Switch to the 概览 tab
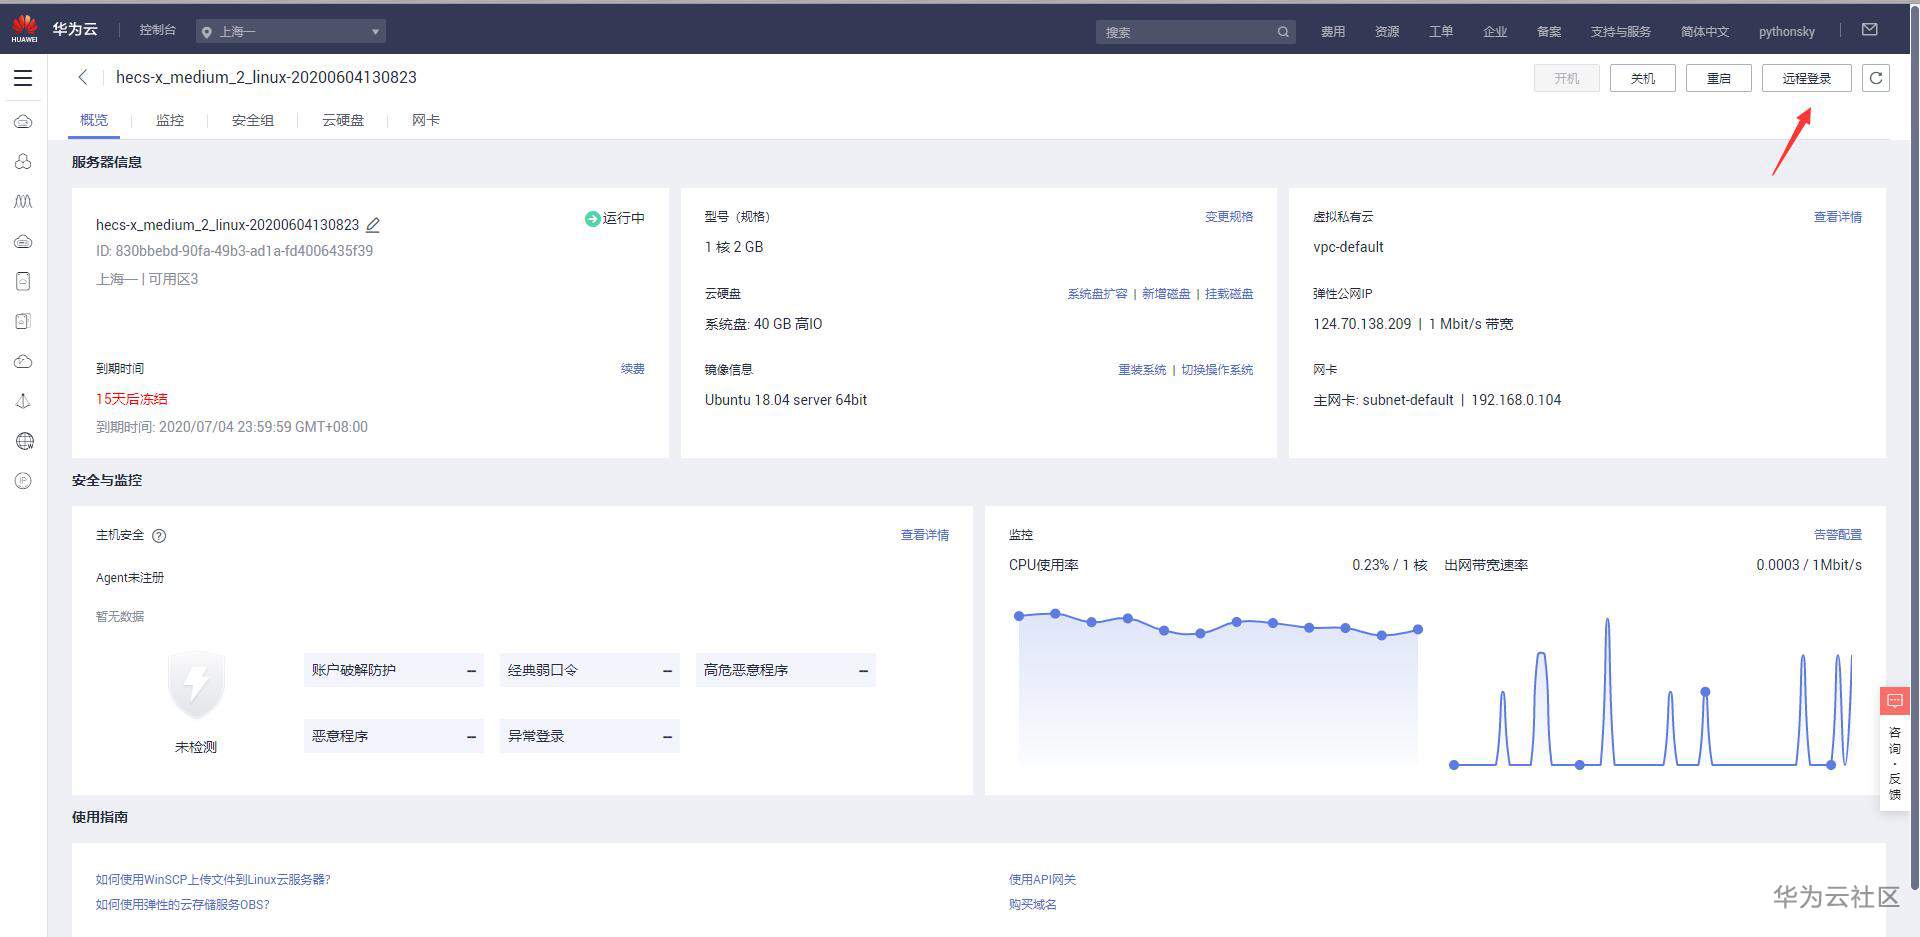The height and width of the screenshot is (937, 1920). tap(94, 120)
